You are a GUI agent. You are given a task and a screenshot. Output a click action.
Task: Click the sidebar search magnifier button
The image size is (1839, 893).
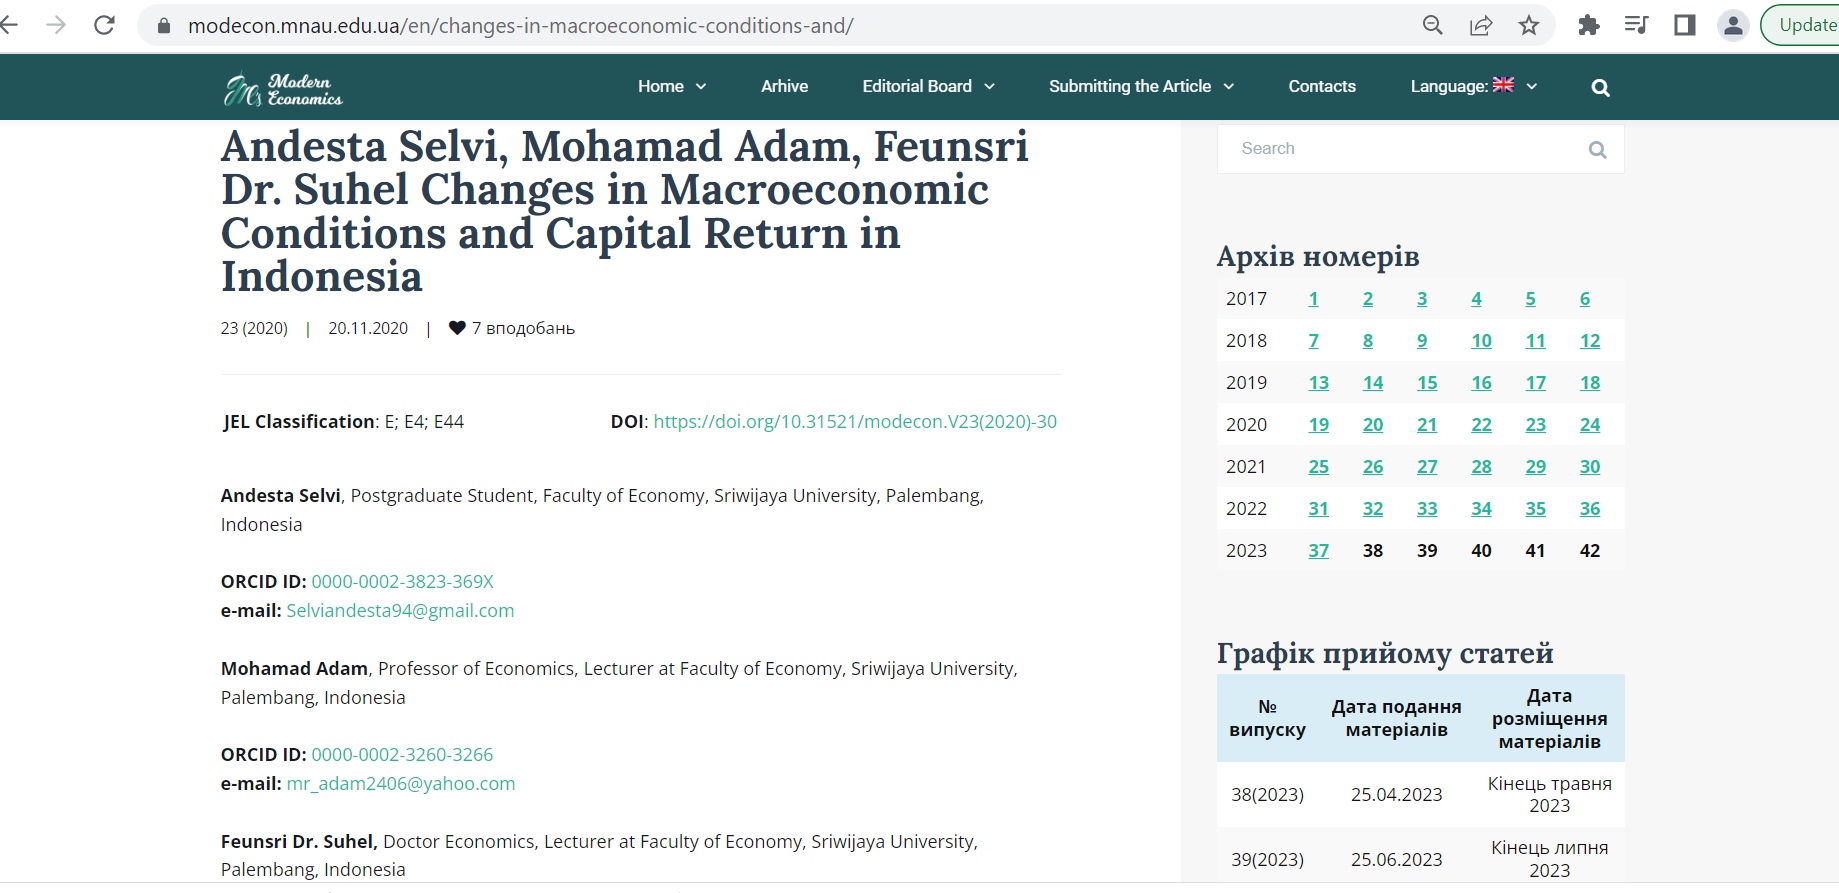1597,149
